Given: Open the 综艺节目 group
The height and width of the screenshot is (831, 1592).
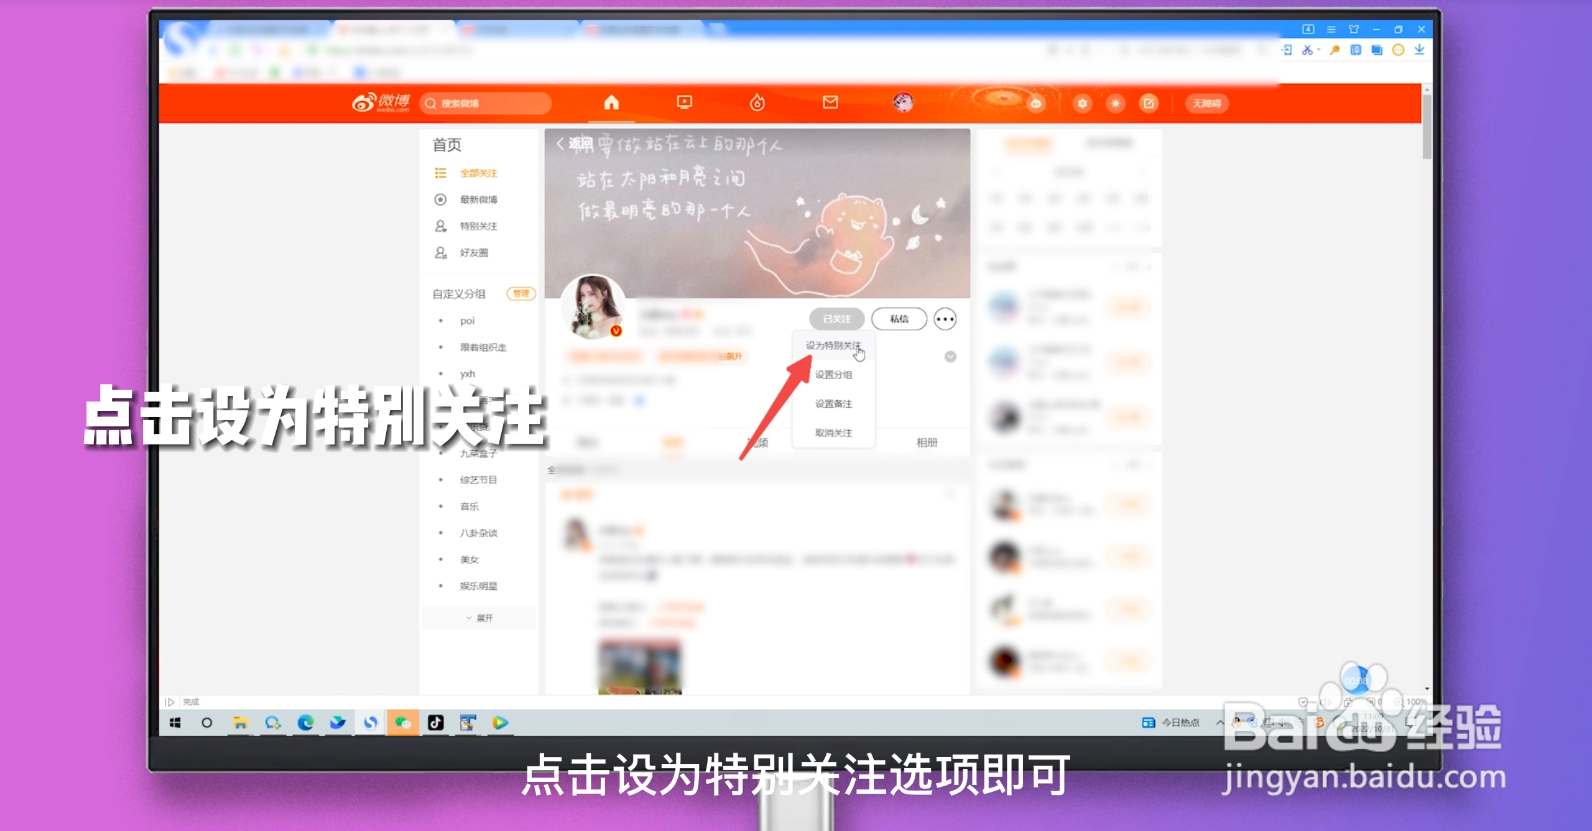Looking at the screenshot, I should coord(478,480).
